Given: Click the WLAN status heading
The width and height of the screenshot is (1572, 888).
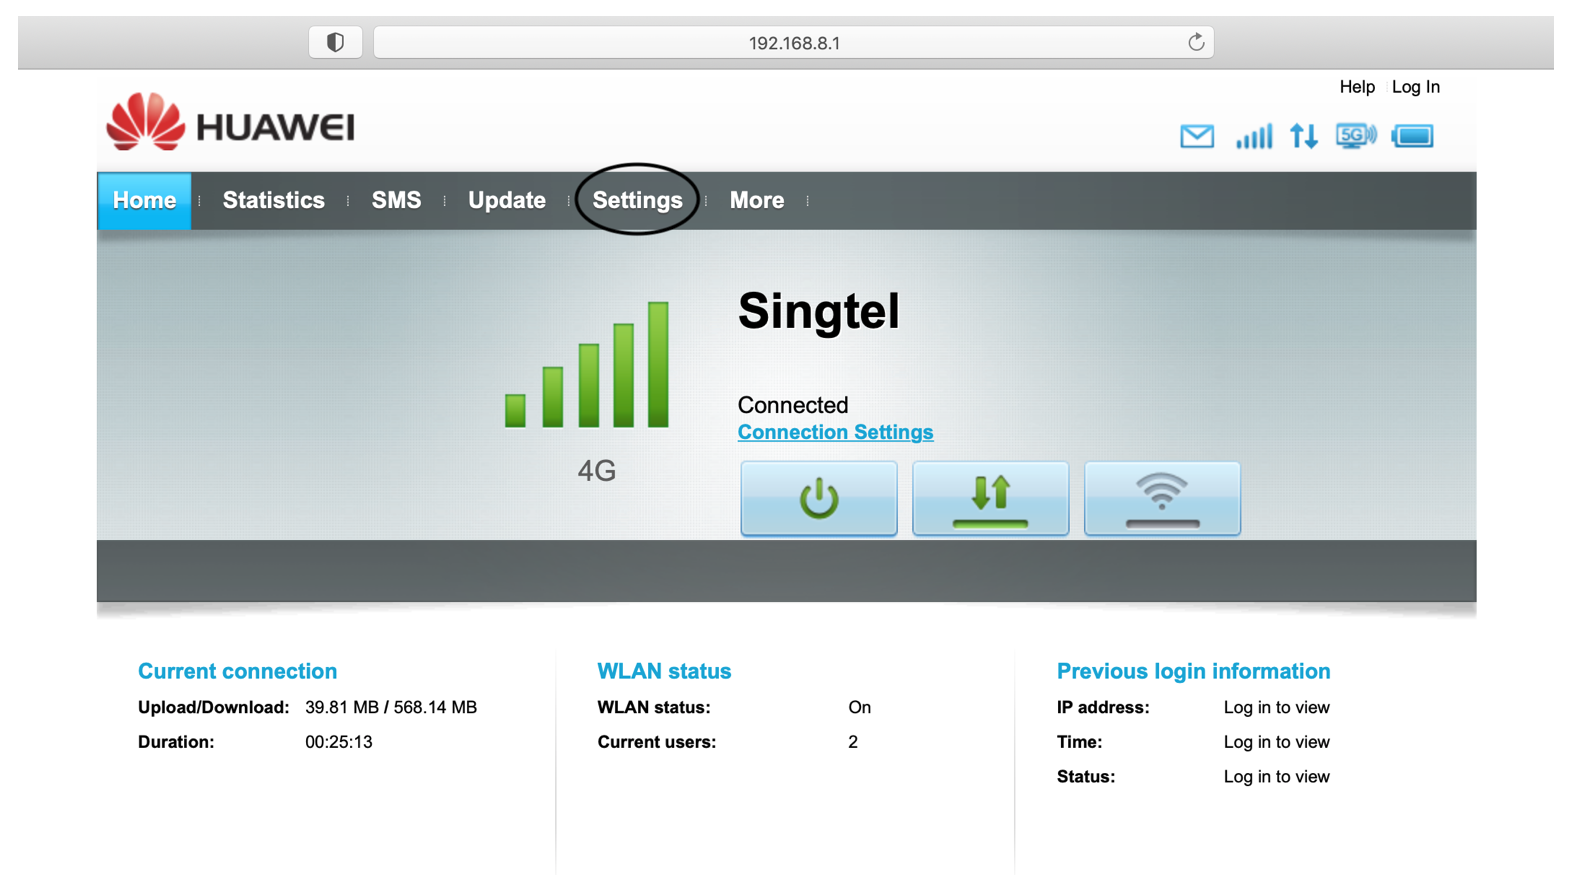Looking at the screenshot, I should 664,671.
